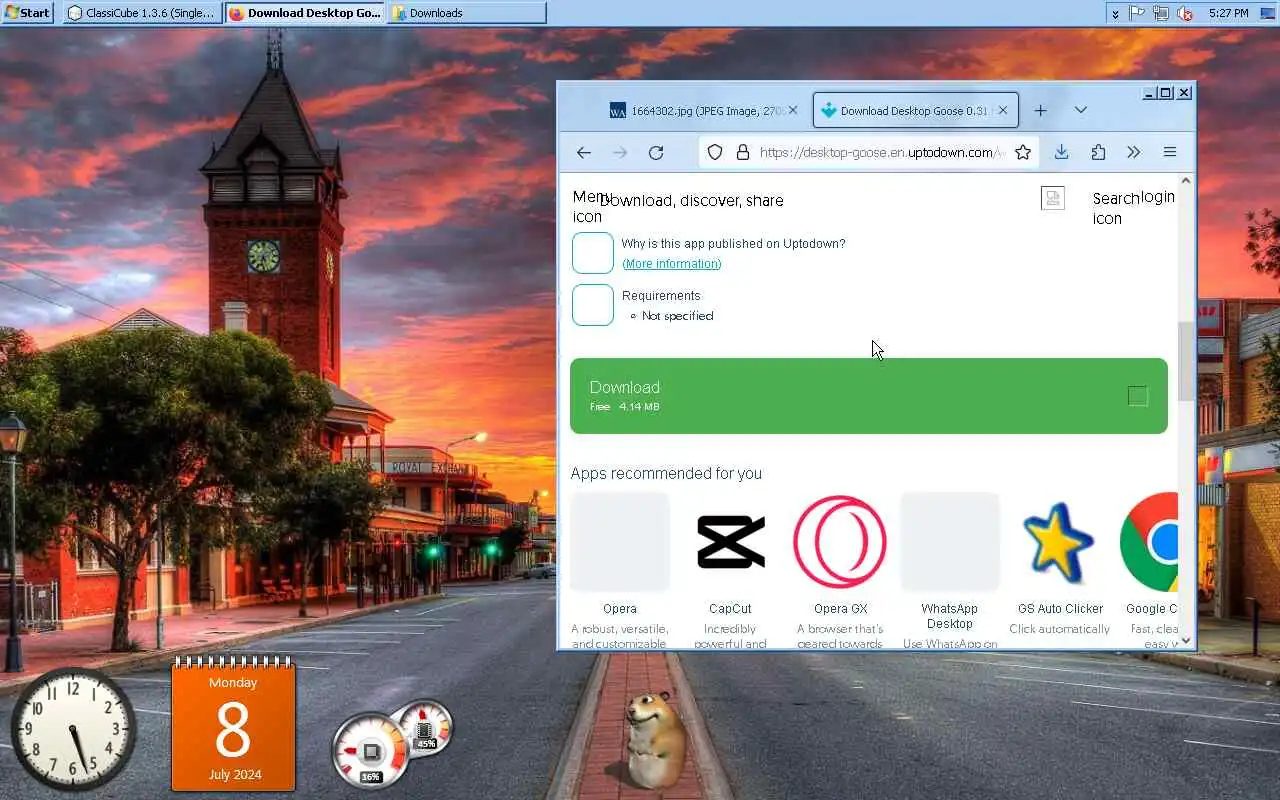1280x800 pixels.
Task: Click the login link
Action: [1158, 197]
